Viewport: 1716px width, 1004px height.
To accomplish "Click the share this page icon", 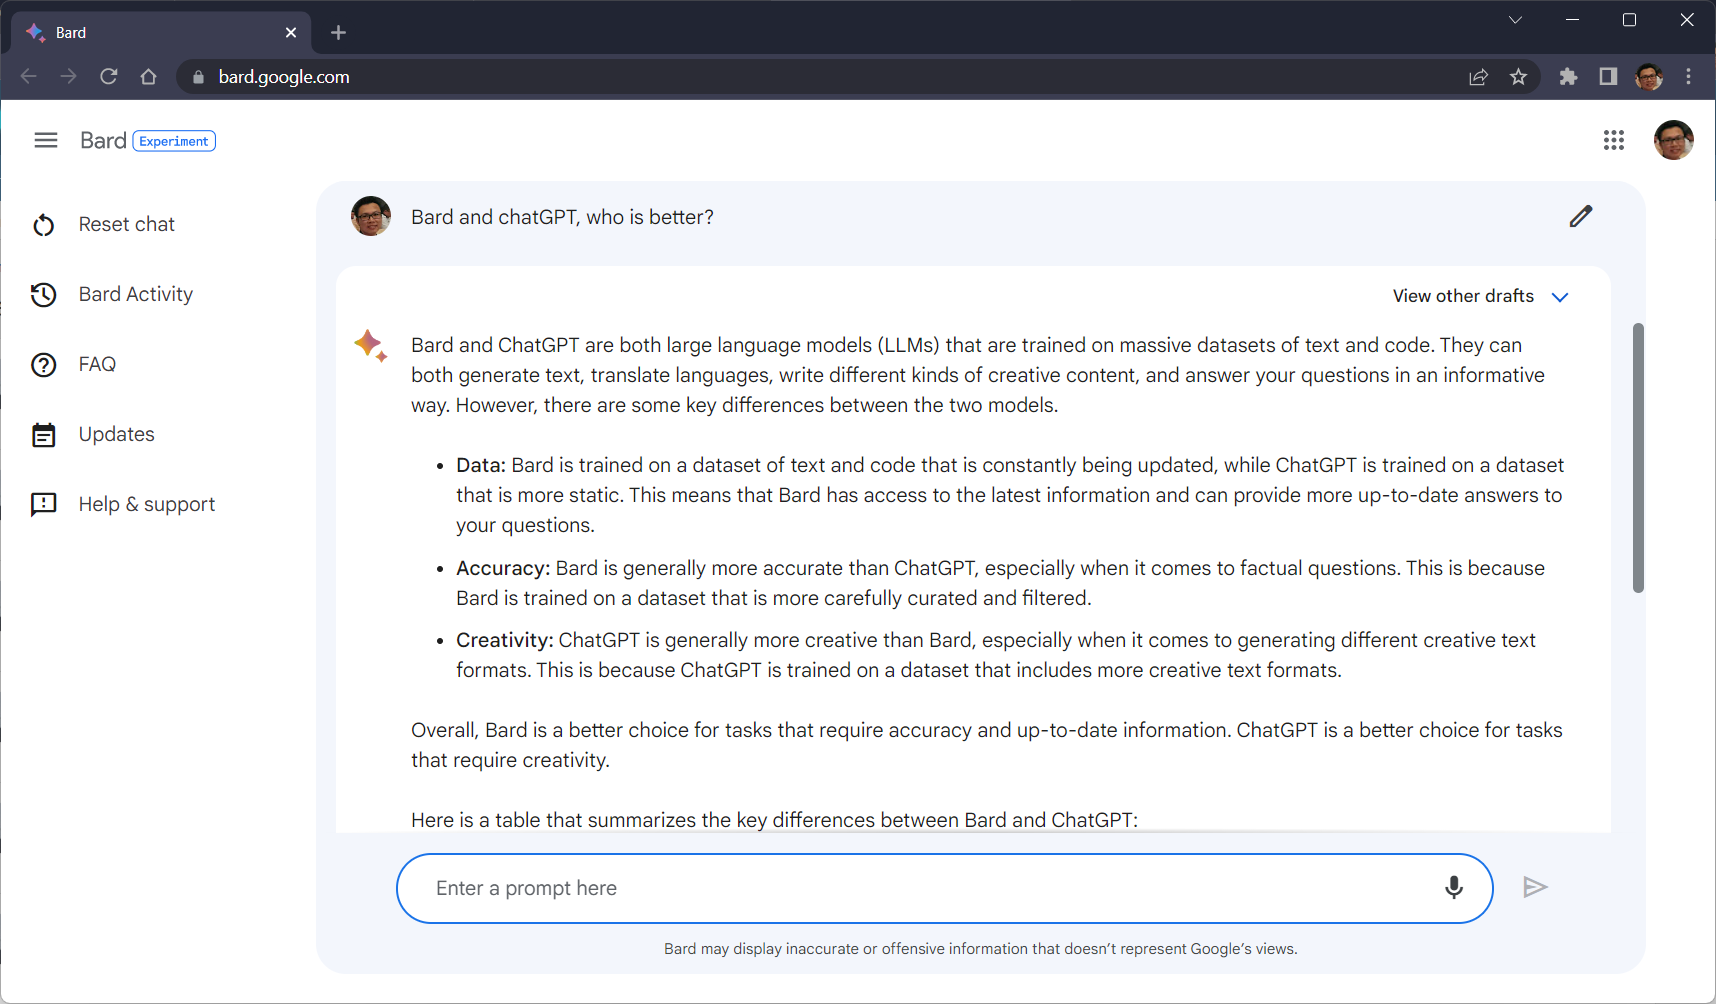I will coord(1478,77).
